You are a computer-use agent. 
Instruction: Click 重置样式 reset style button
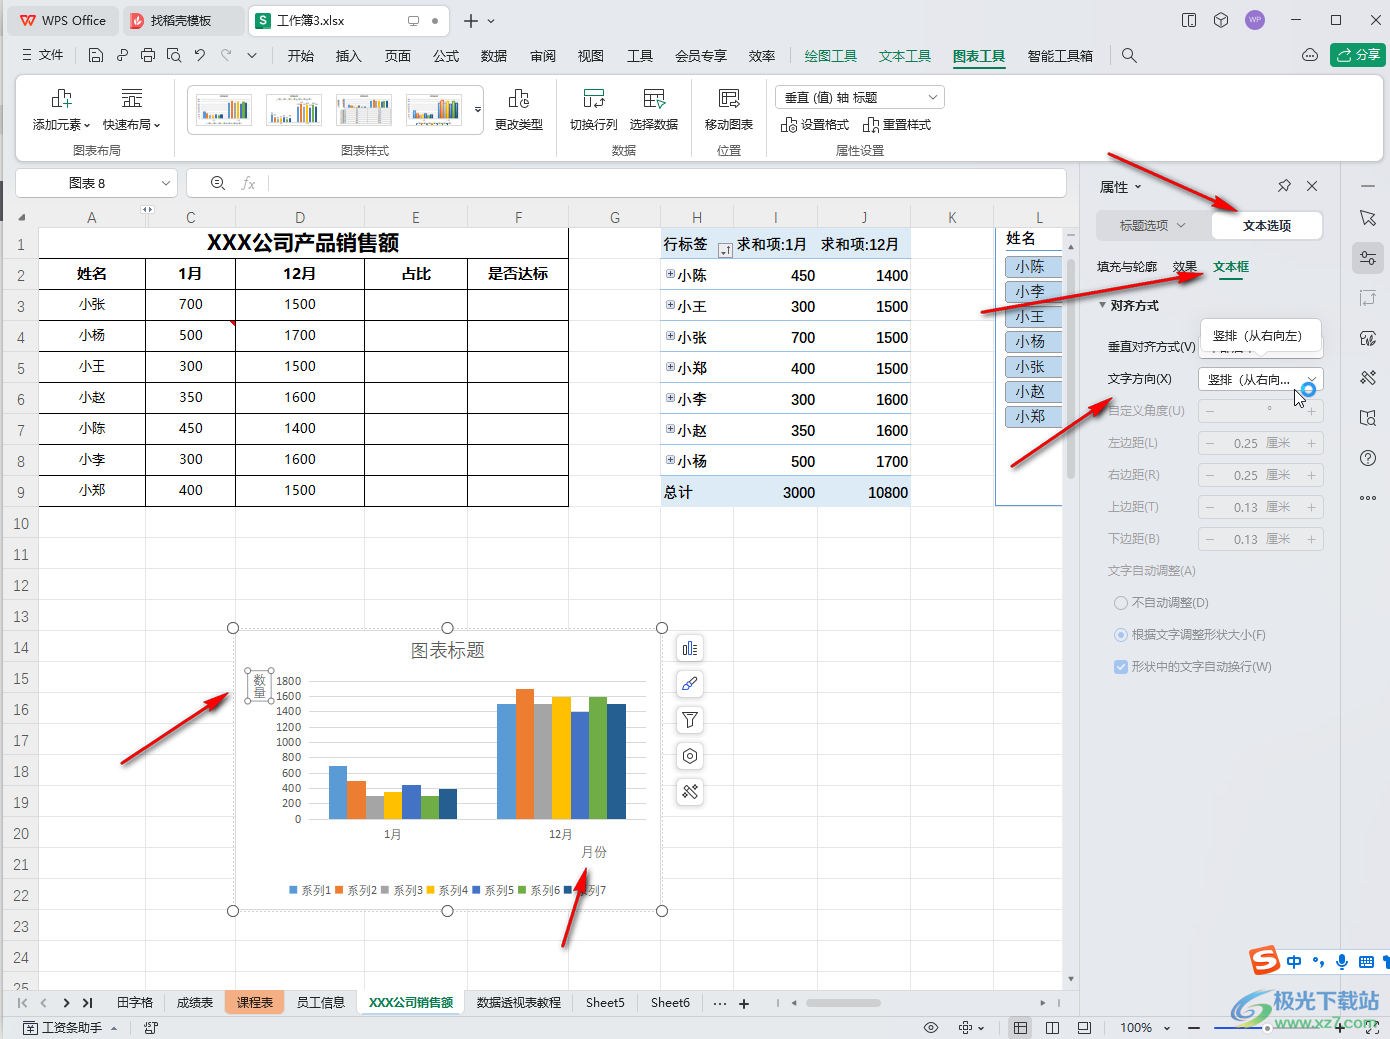(x=897, y=125)
